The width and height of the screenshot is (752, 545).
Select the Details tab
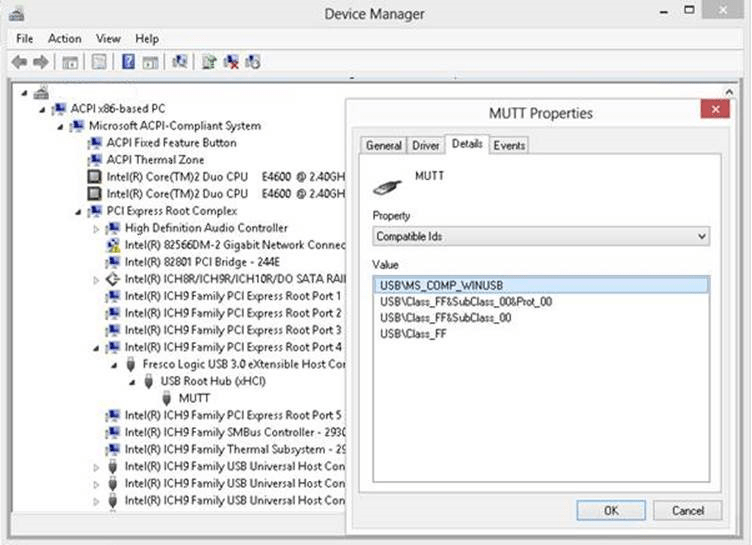[x=467, y=144]
